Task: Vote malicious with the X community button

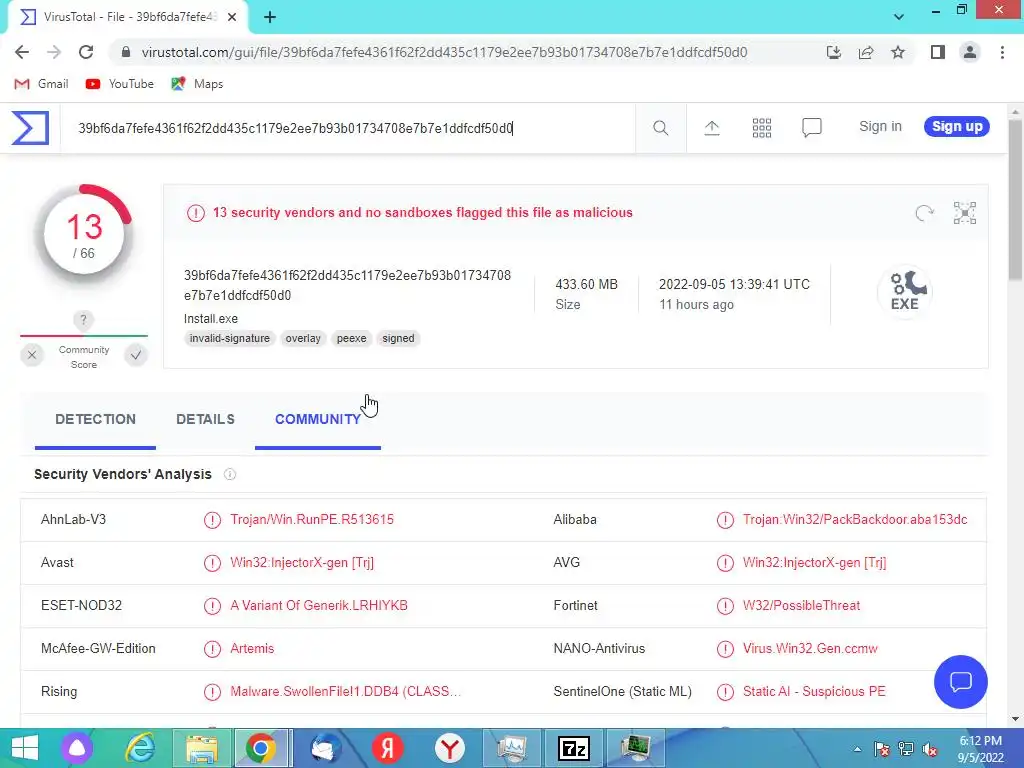Action: click(31, 355)
